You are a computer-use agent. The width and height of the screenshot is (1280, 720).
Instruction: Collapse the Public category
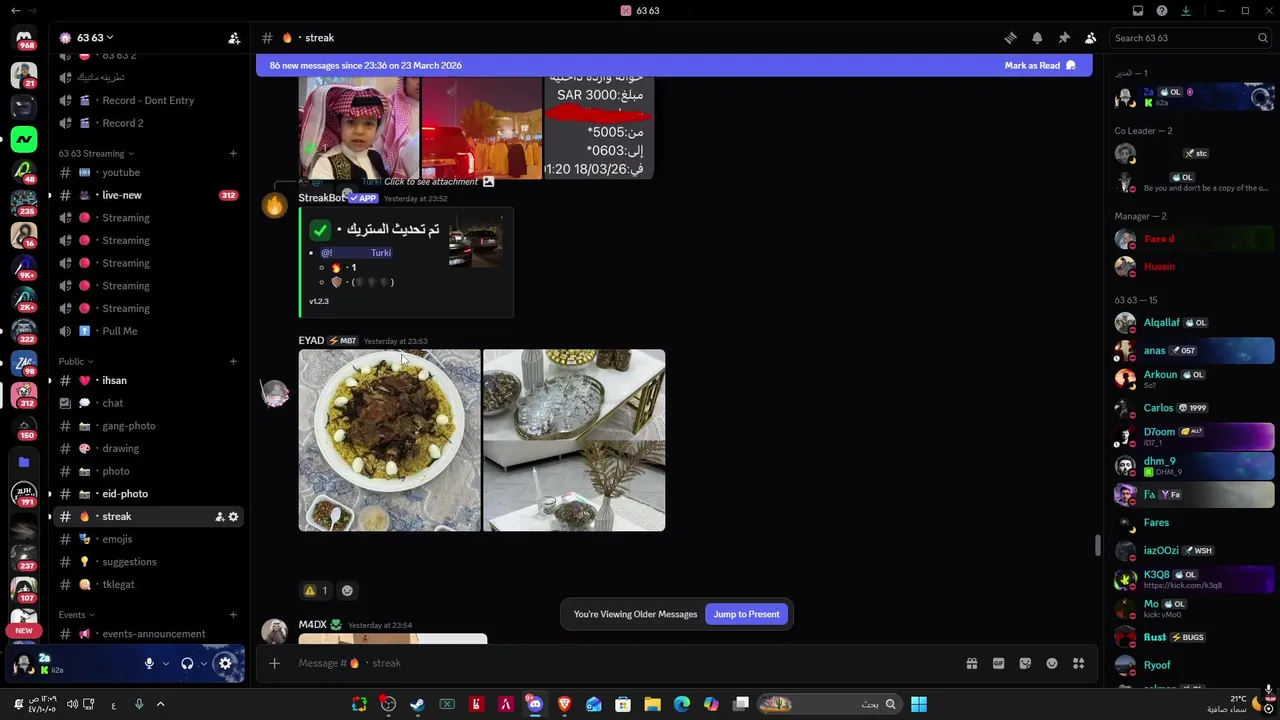click(76, 361)
